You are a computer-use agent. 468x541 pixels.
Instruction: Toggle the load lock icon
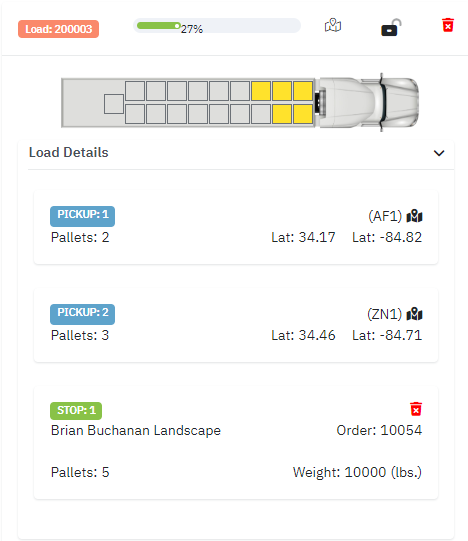391,27
